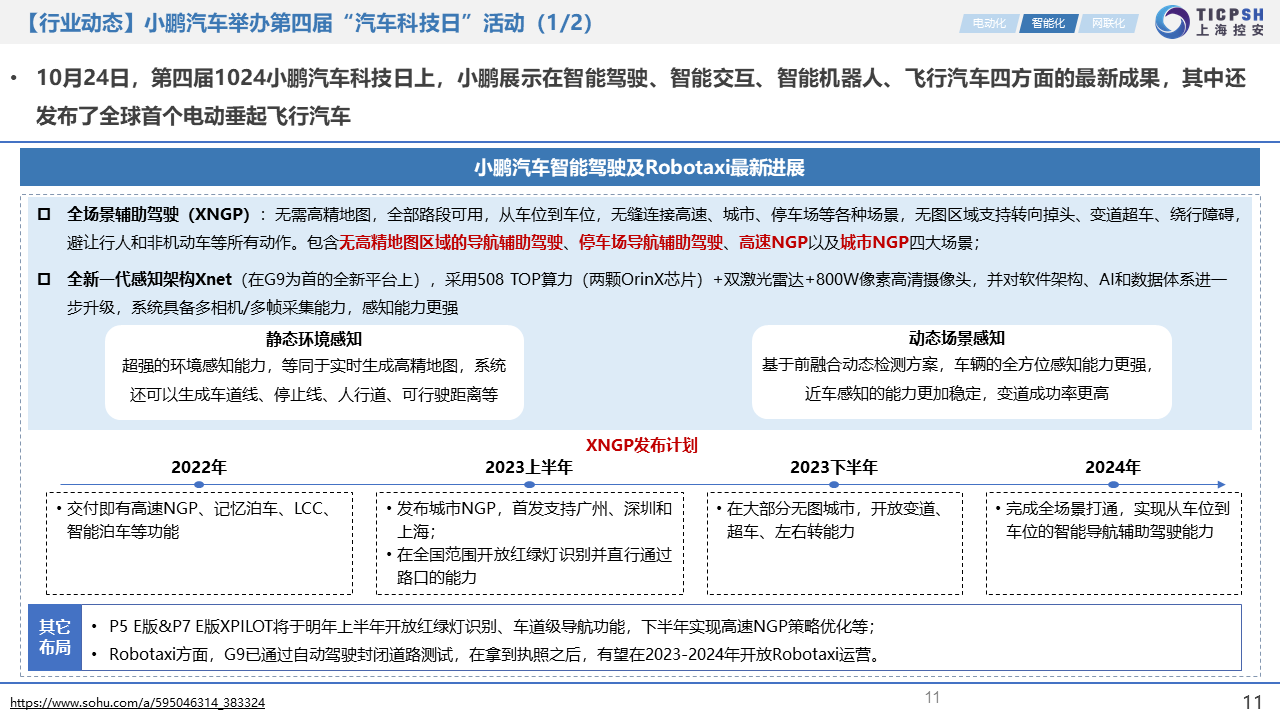Open the sohu.com source link
This screenshot has height=720, width=1280.
pyautogui.click(x=137, y=703)
